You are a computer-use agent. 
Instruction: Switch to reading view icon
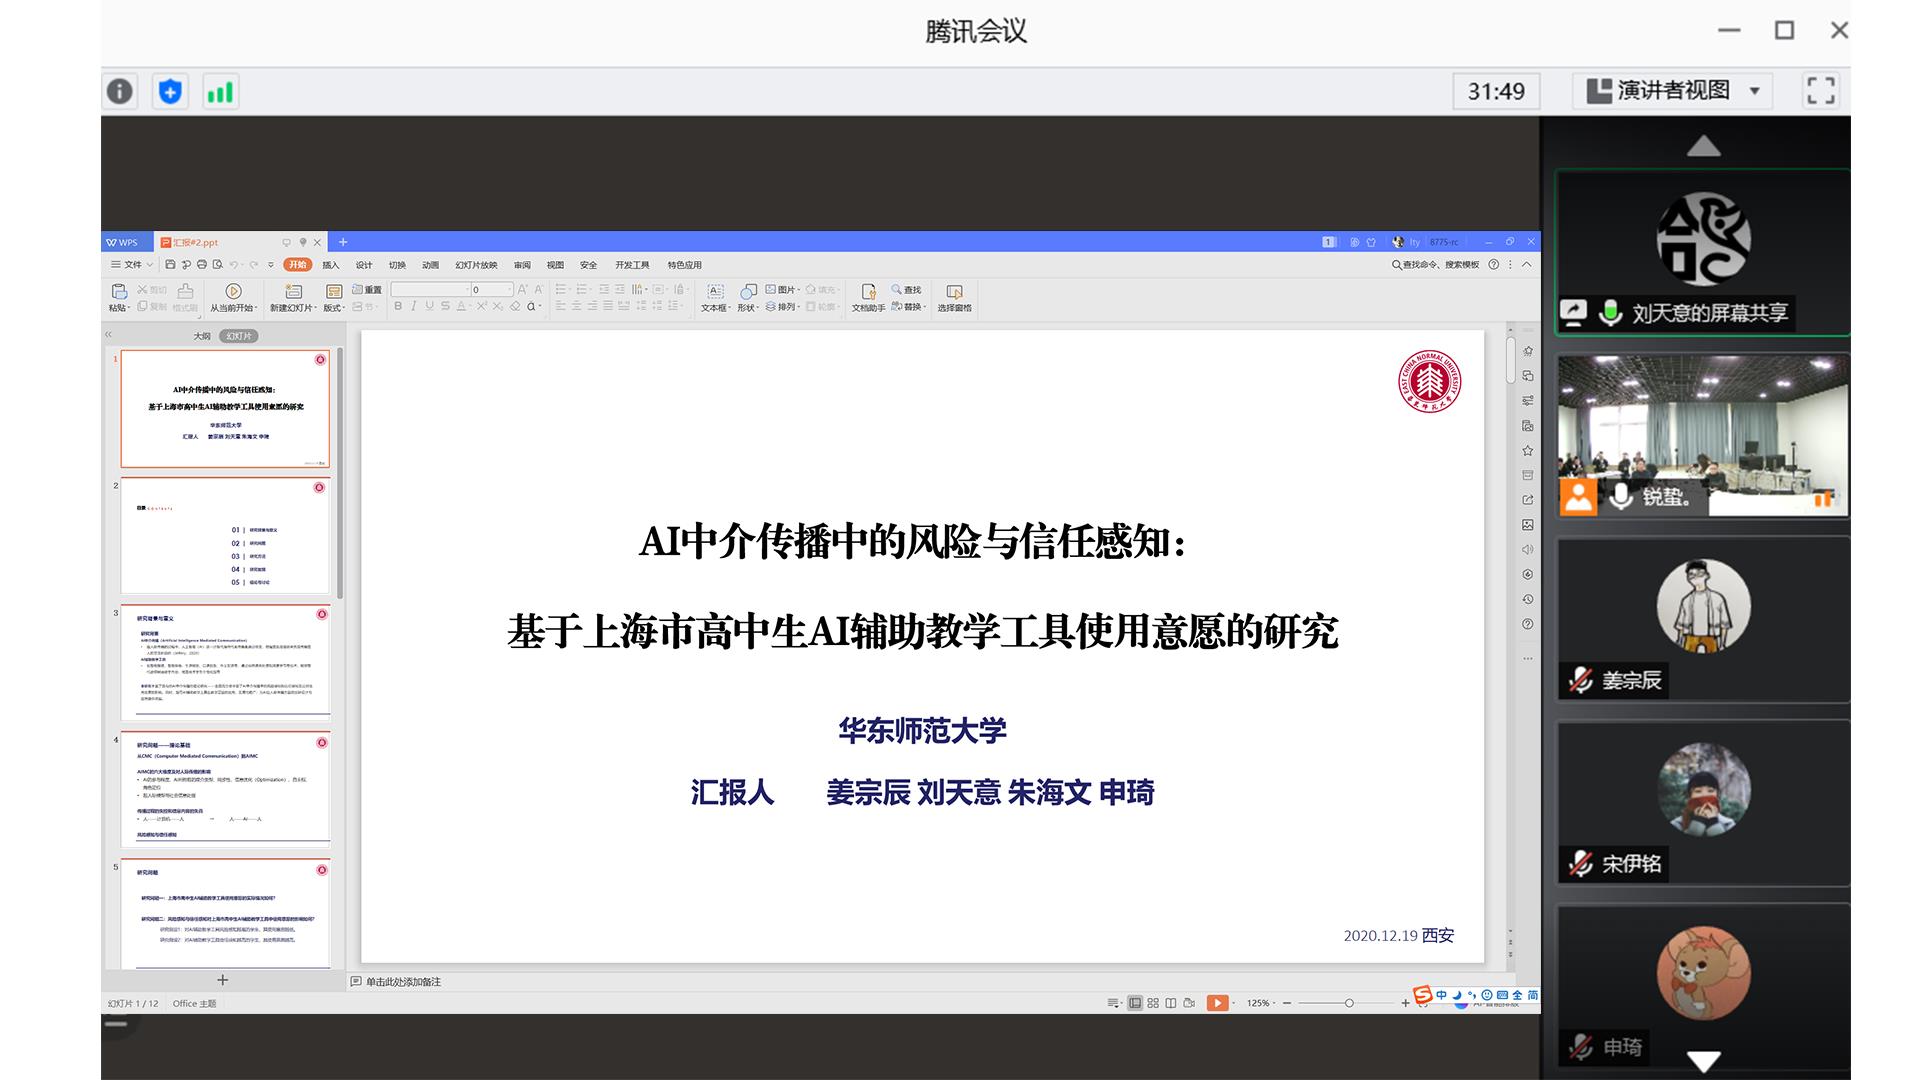pos(1171,1003)
